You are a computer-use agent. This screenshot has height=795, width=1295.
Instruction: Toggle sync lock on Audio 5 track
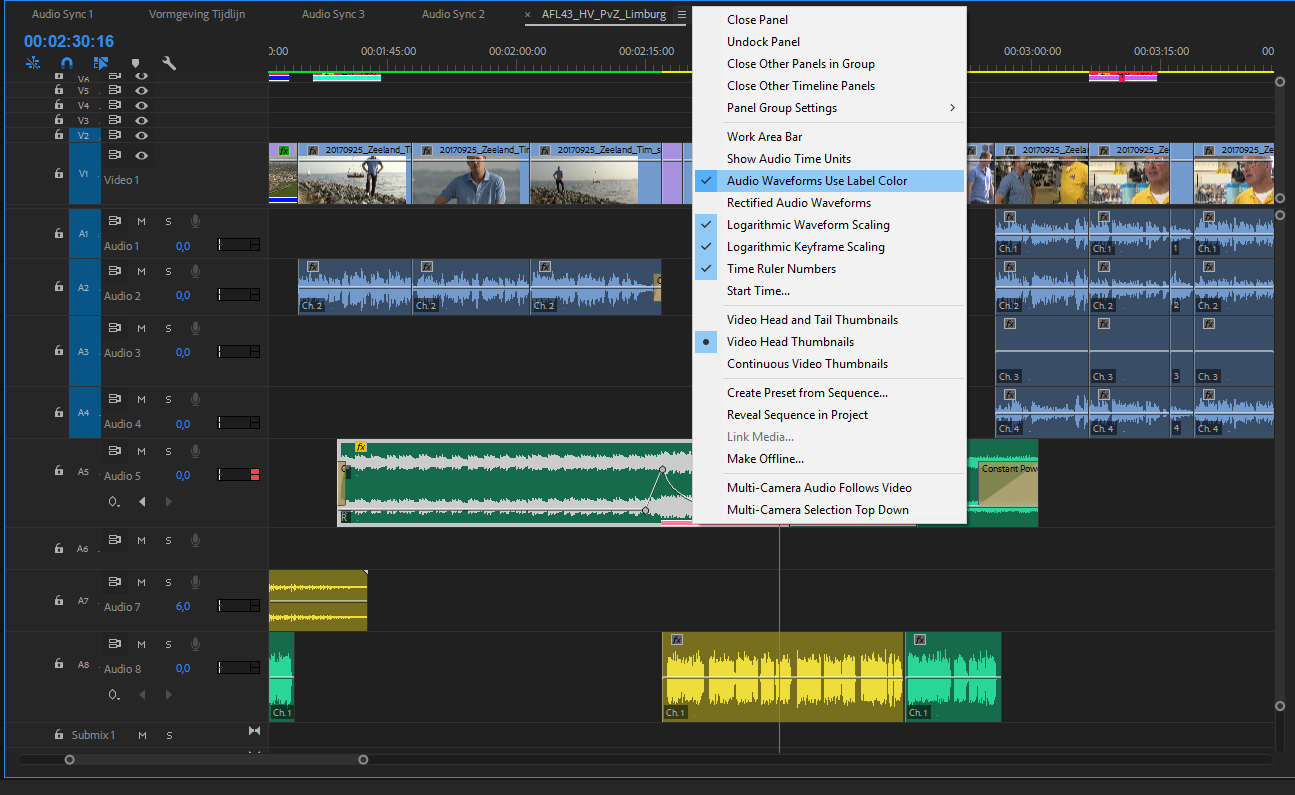coord(115,451)
